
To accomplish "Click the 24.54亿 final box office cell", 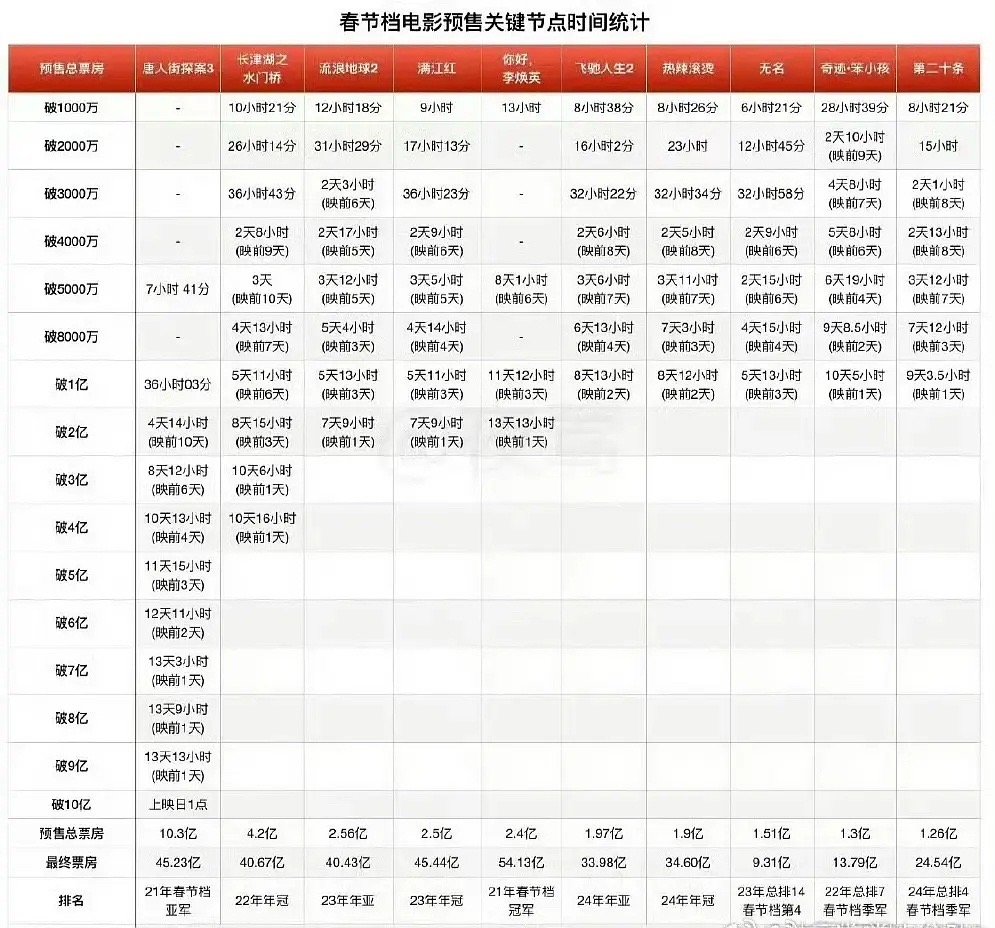I will pyautogui.click(x=938, y=863).
